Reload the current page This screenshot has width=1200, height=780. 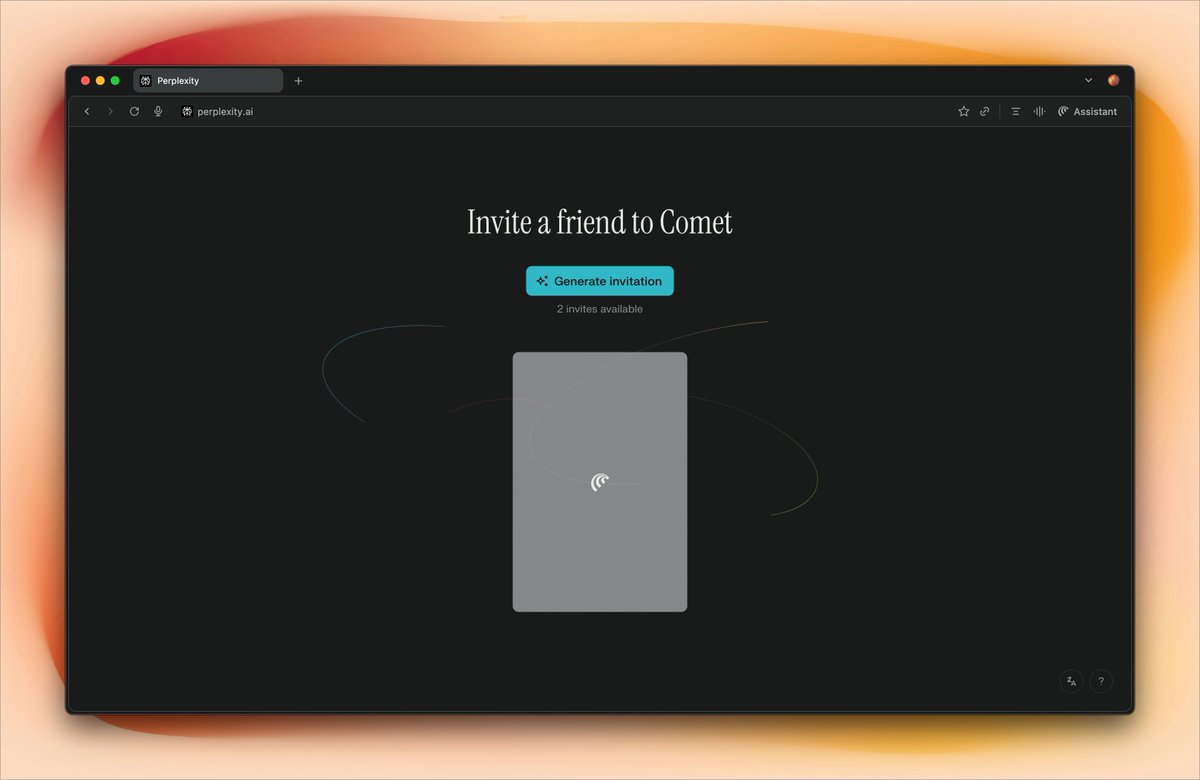click(x=134, y=111)
